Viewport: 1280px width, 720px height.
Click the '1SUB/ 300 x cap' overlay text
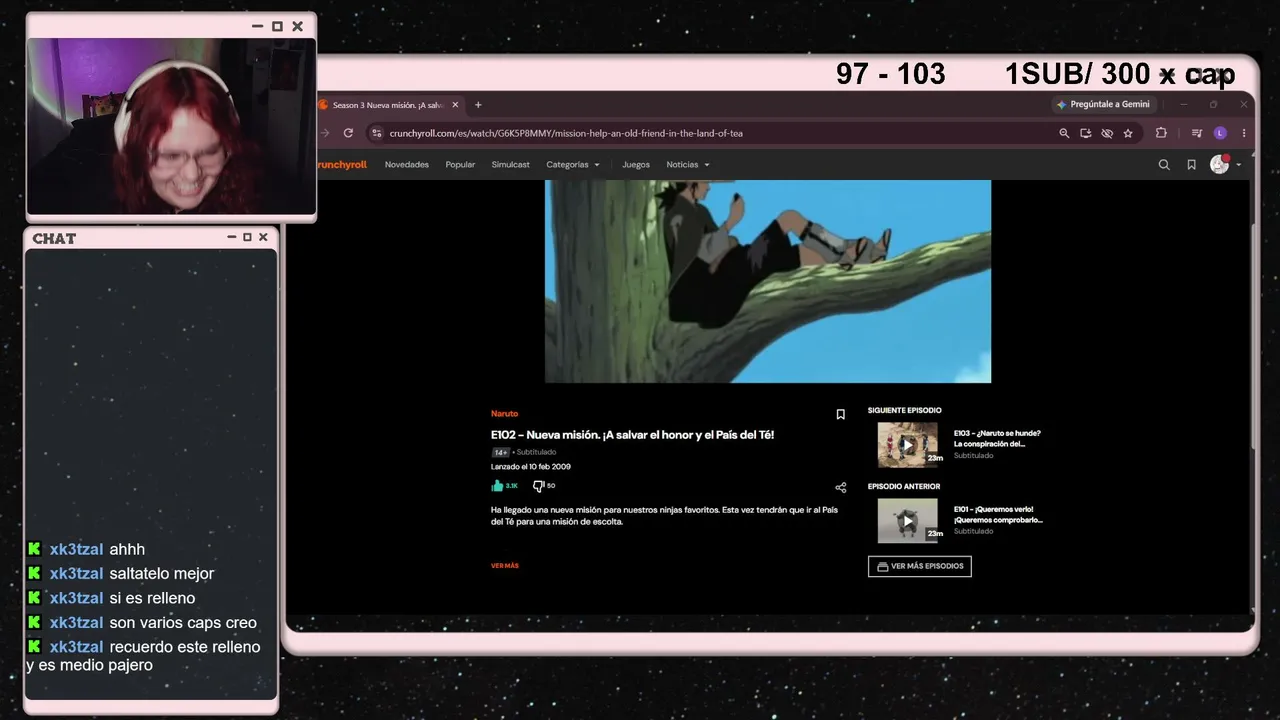pyautogui.click(x=1120, y=74)
